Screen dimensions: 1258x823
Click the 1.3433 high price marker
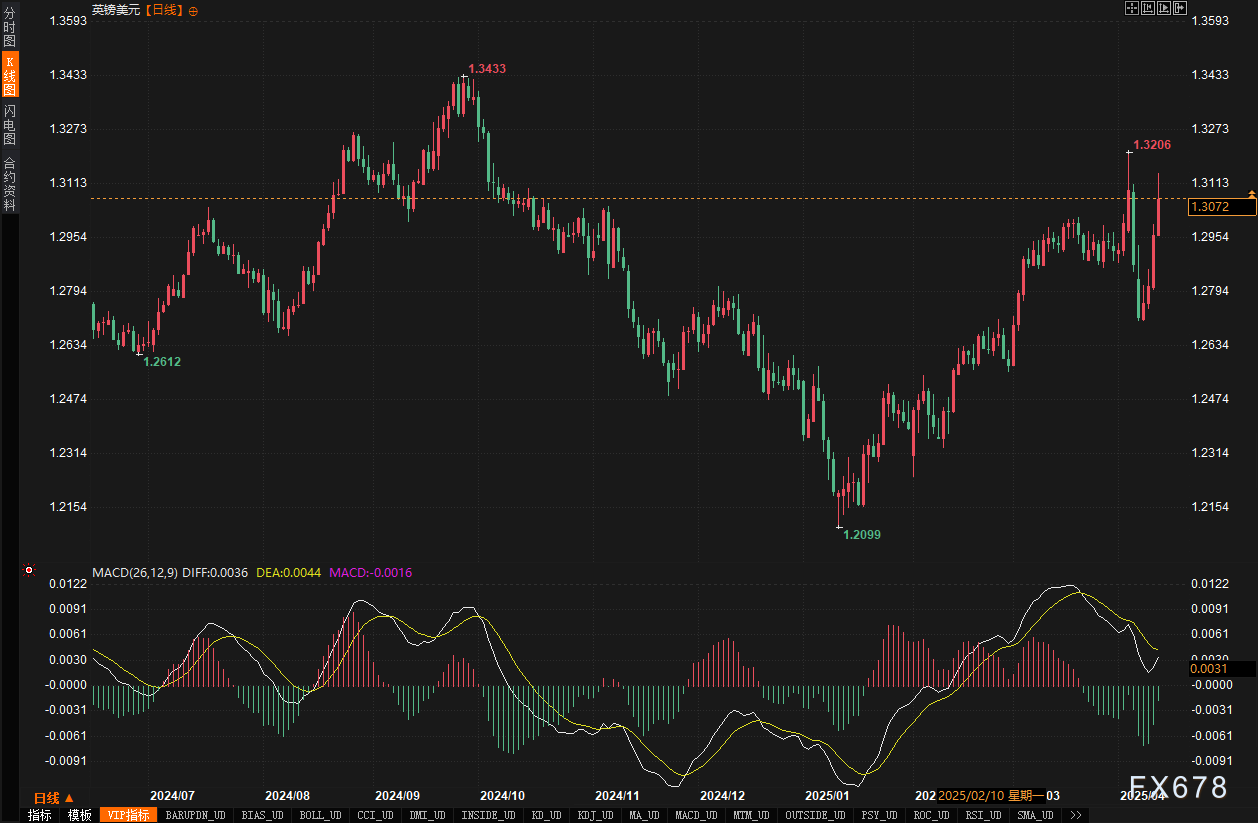pyautogui.click(x=487, y=69)
